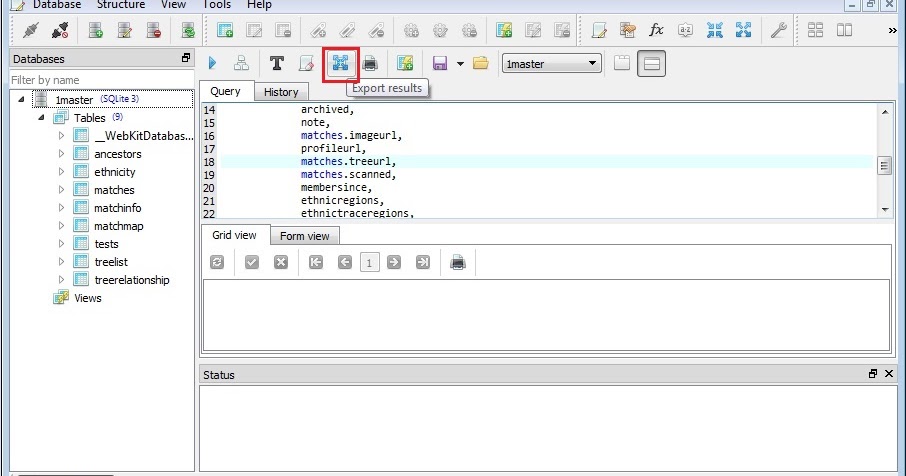This screenshot has width=906, height=476.
Task: Click the Edit index tag icon
Action: [x=347, y=30]
